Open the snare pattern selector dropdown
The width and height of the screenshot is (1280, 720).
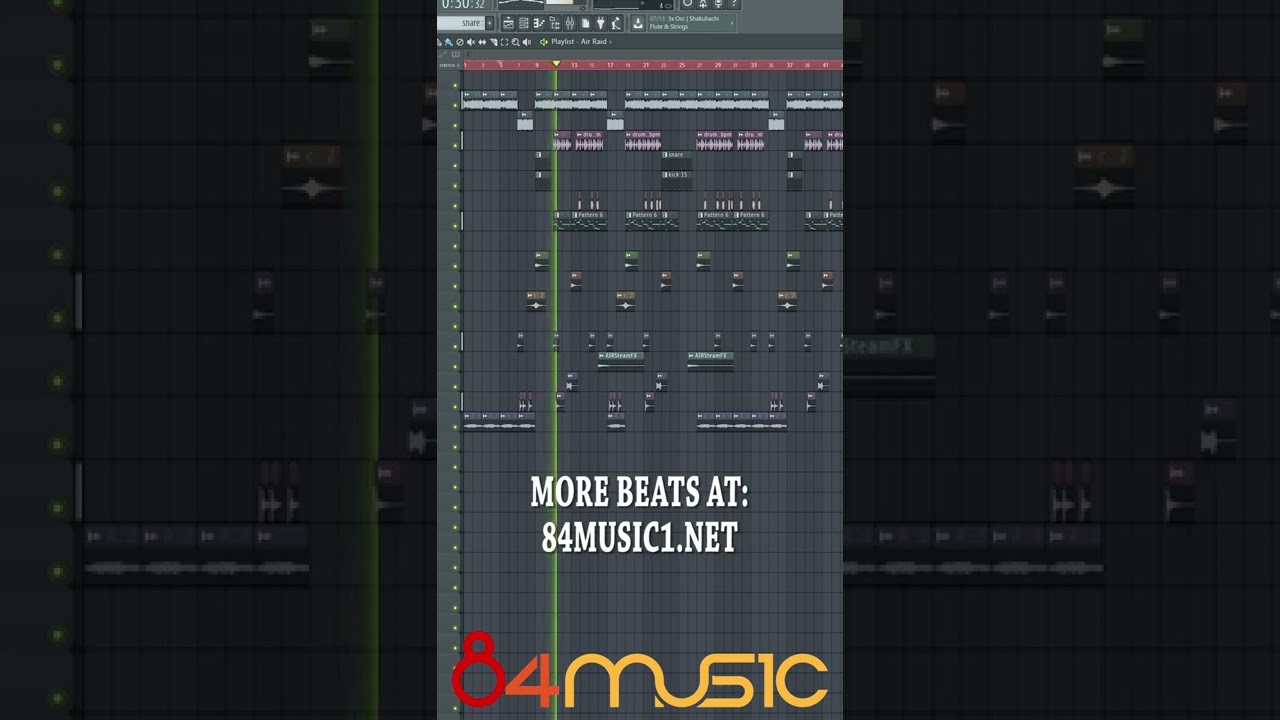point(461,23)
